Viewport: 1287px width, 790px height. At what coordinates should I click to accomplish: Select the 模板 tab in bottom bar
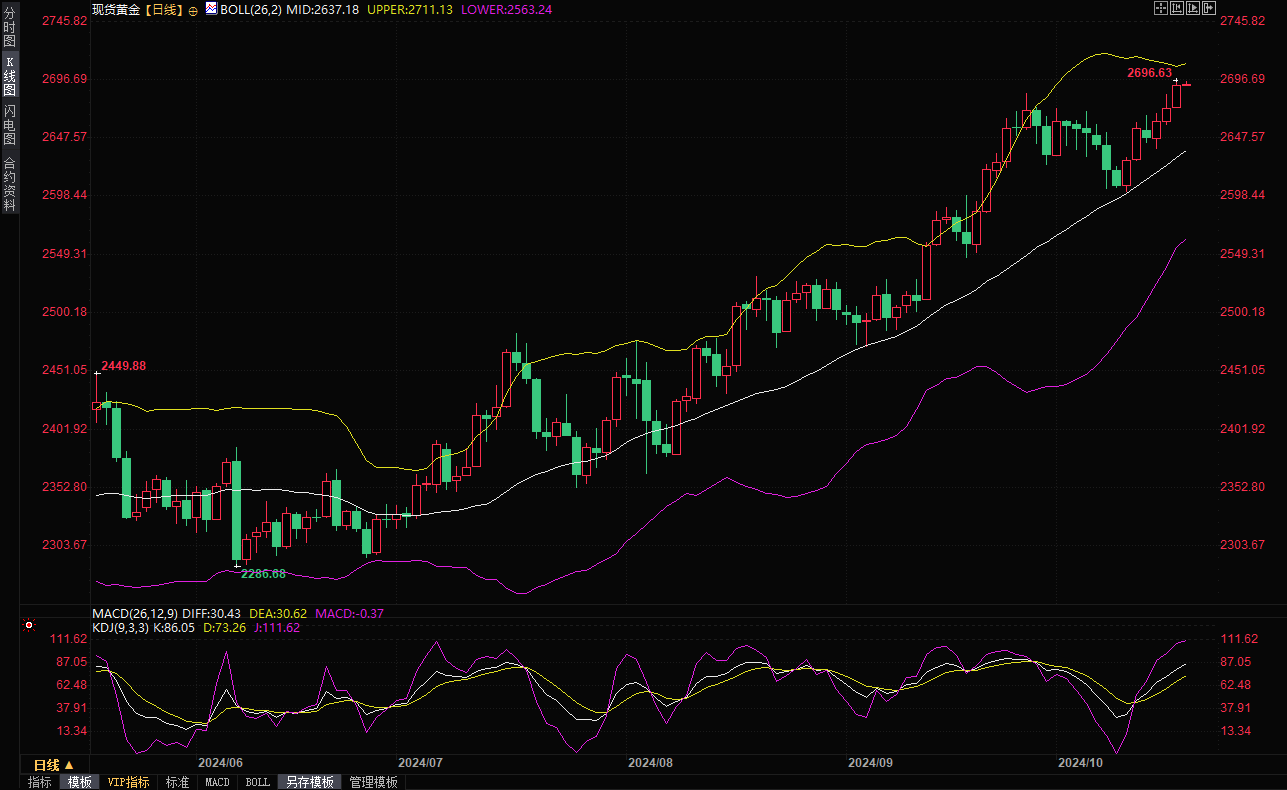pyautogui.click(x=80, y=782)
